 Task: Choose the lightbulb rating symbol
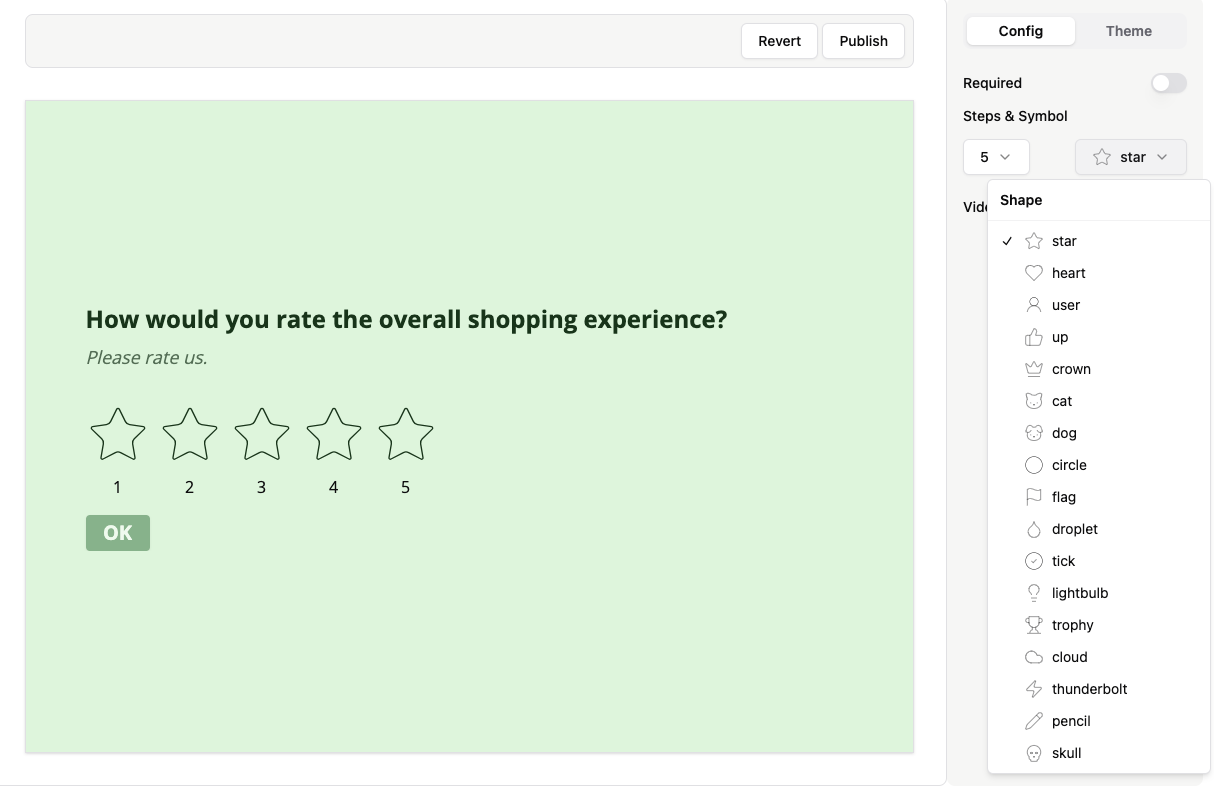[x=1079, y=593]
